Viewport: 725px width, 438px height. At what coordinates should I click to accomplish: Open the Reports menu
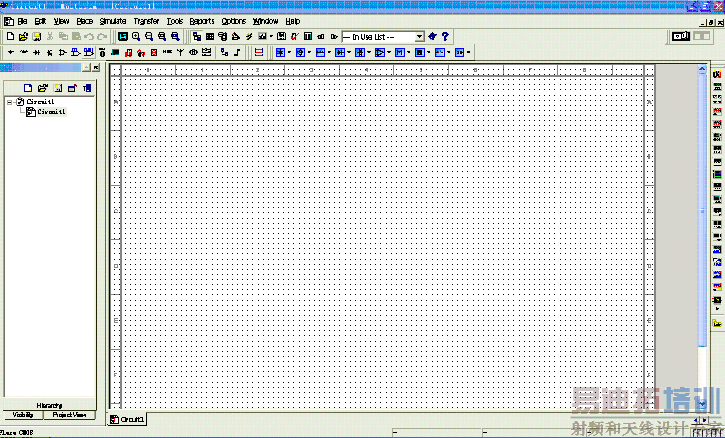[202, 21]
